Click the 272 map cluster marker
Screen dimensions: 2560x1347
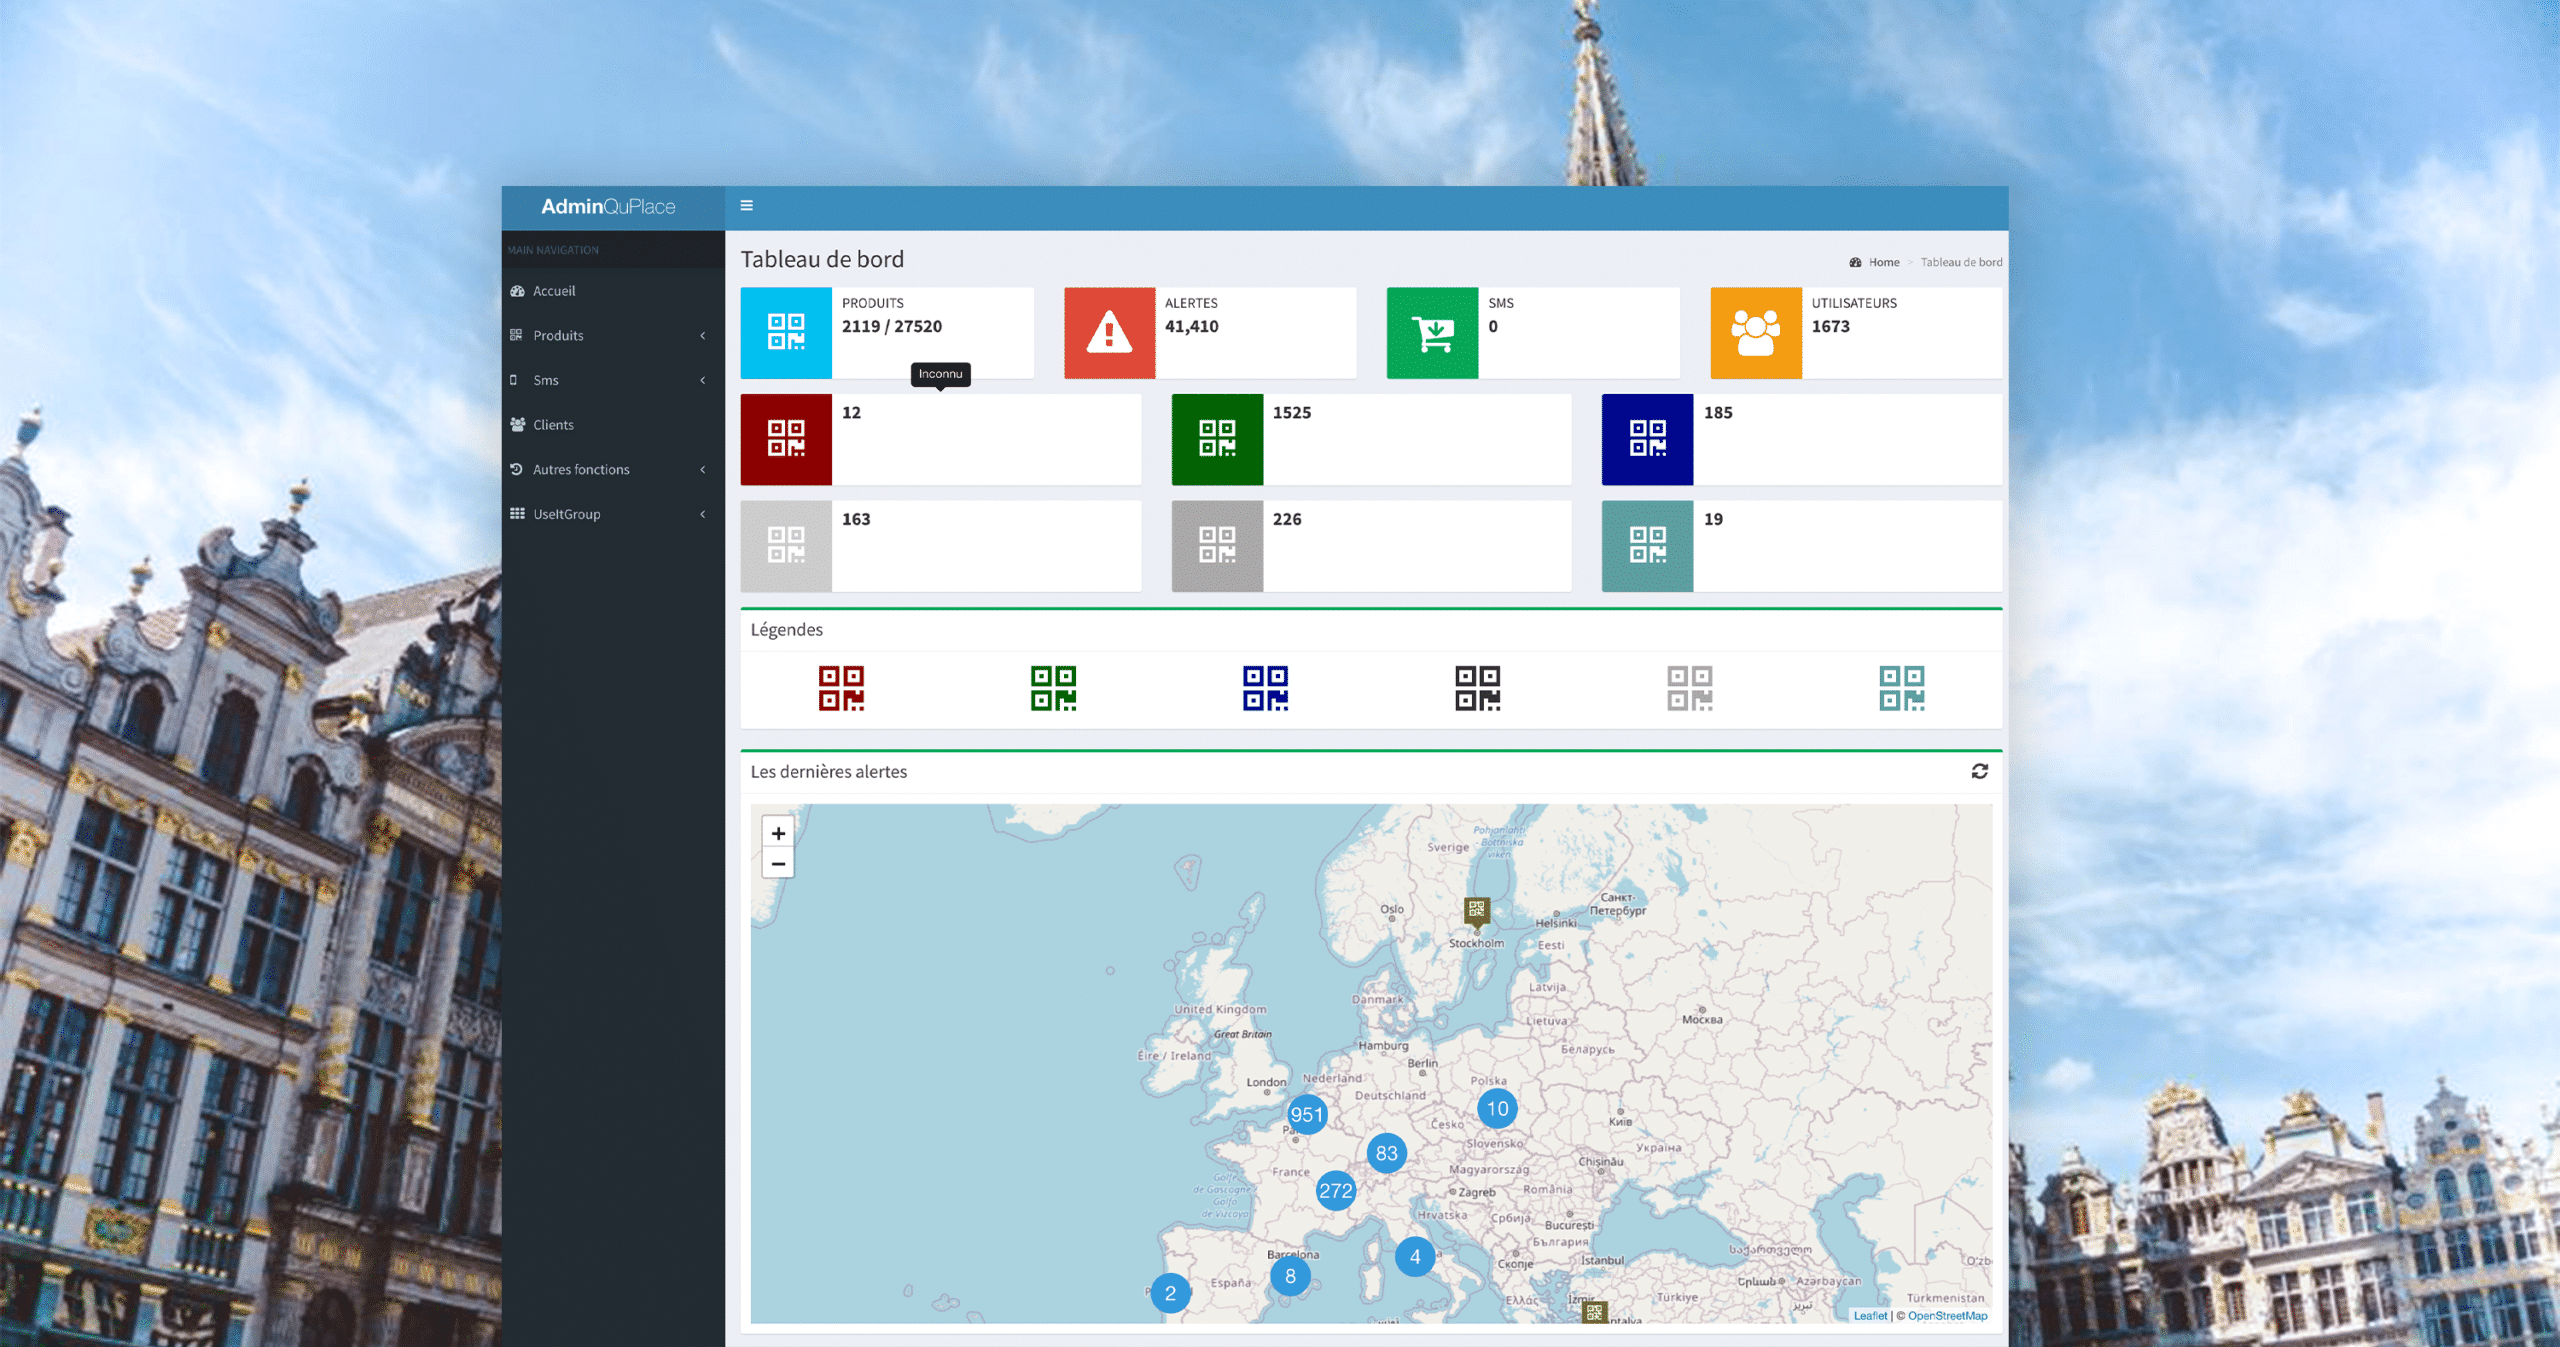tap(1335, 1191)
